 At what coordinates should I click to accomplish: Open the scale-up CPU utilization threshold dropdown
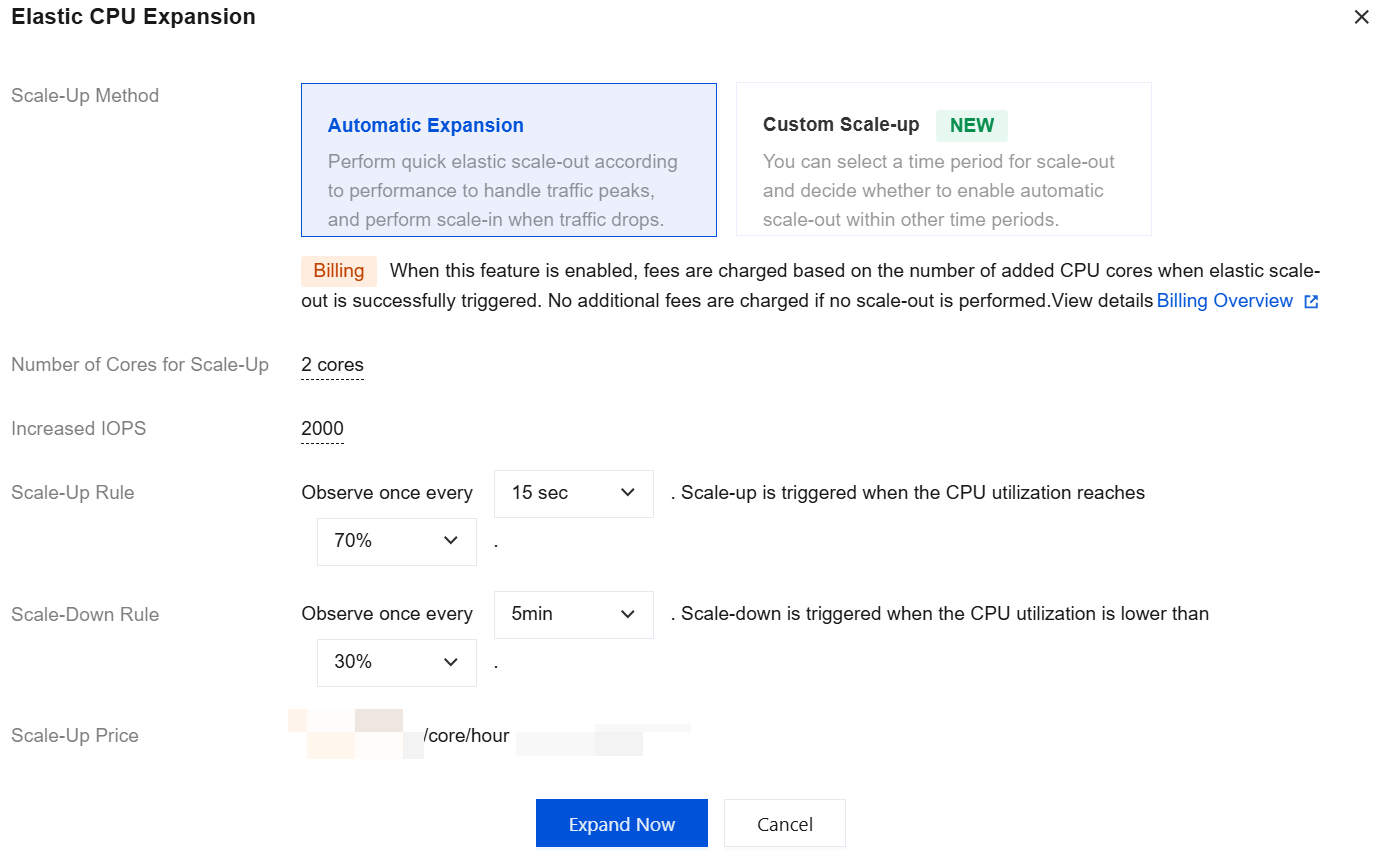(x=396, y=541)
